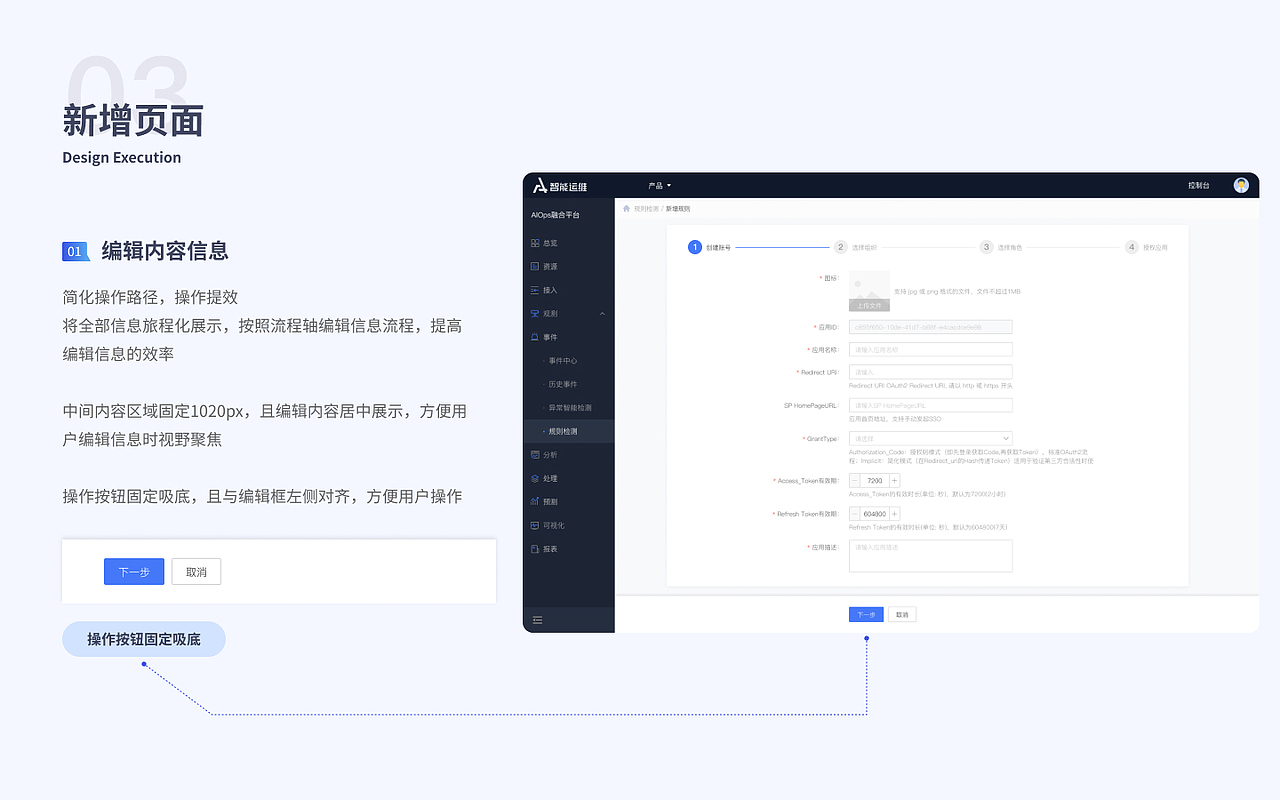Select 异常智能检测 submenu item
The image size is (1280, 800).
click(570, 408)
